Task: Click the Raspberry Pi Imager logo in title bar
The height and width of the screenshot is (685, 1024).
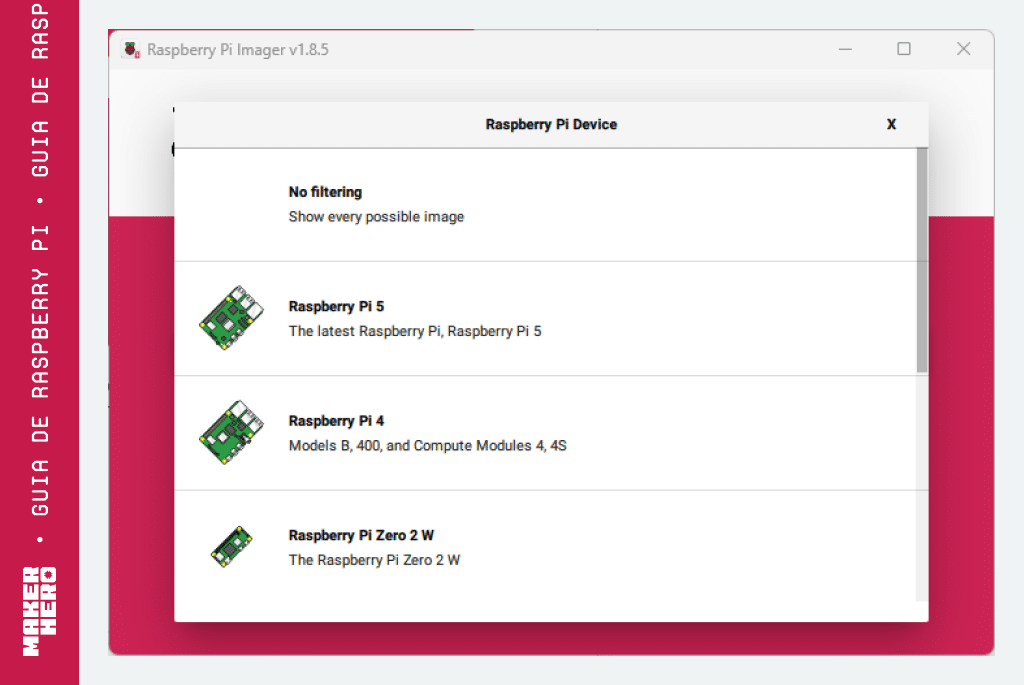Action: pos(131,50)
